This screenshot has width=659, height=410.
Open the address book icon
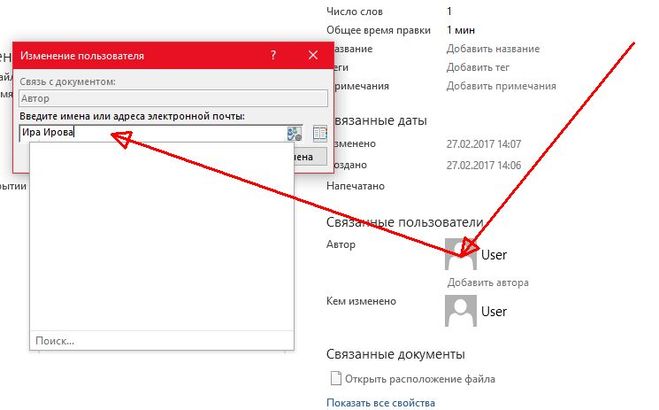320,133
